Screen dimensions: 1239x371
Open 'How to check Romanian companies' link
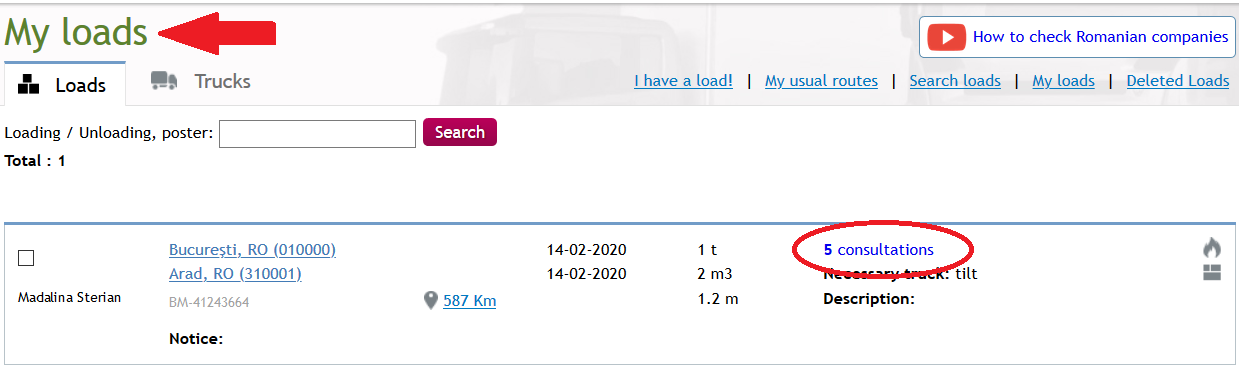(x=1100, y=37)
